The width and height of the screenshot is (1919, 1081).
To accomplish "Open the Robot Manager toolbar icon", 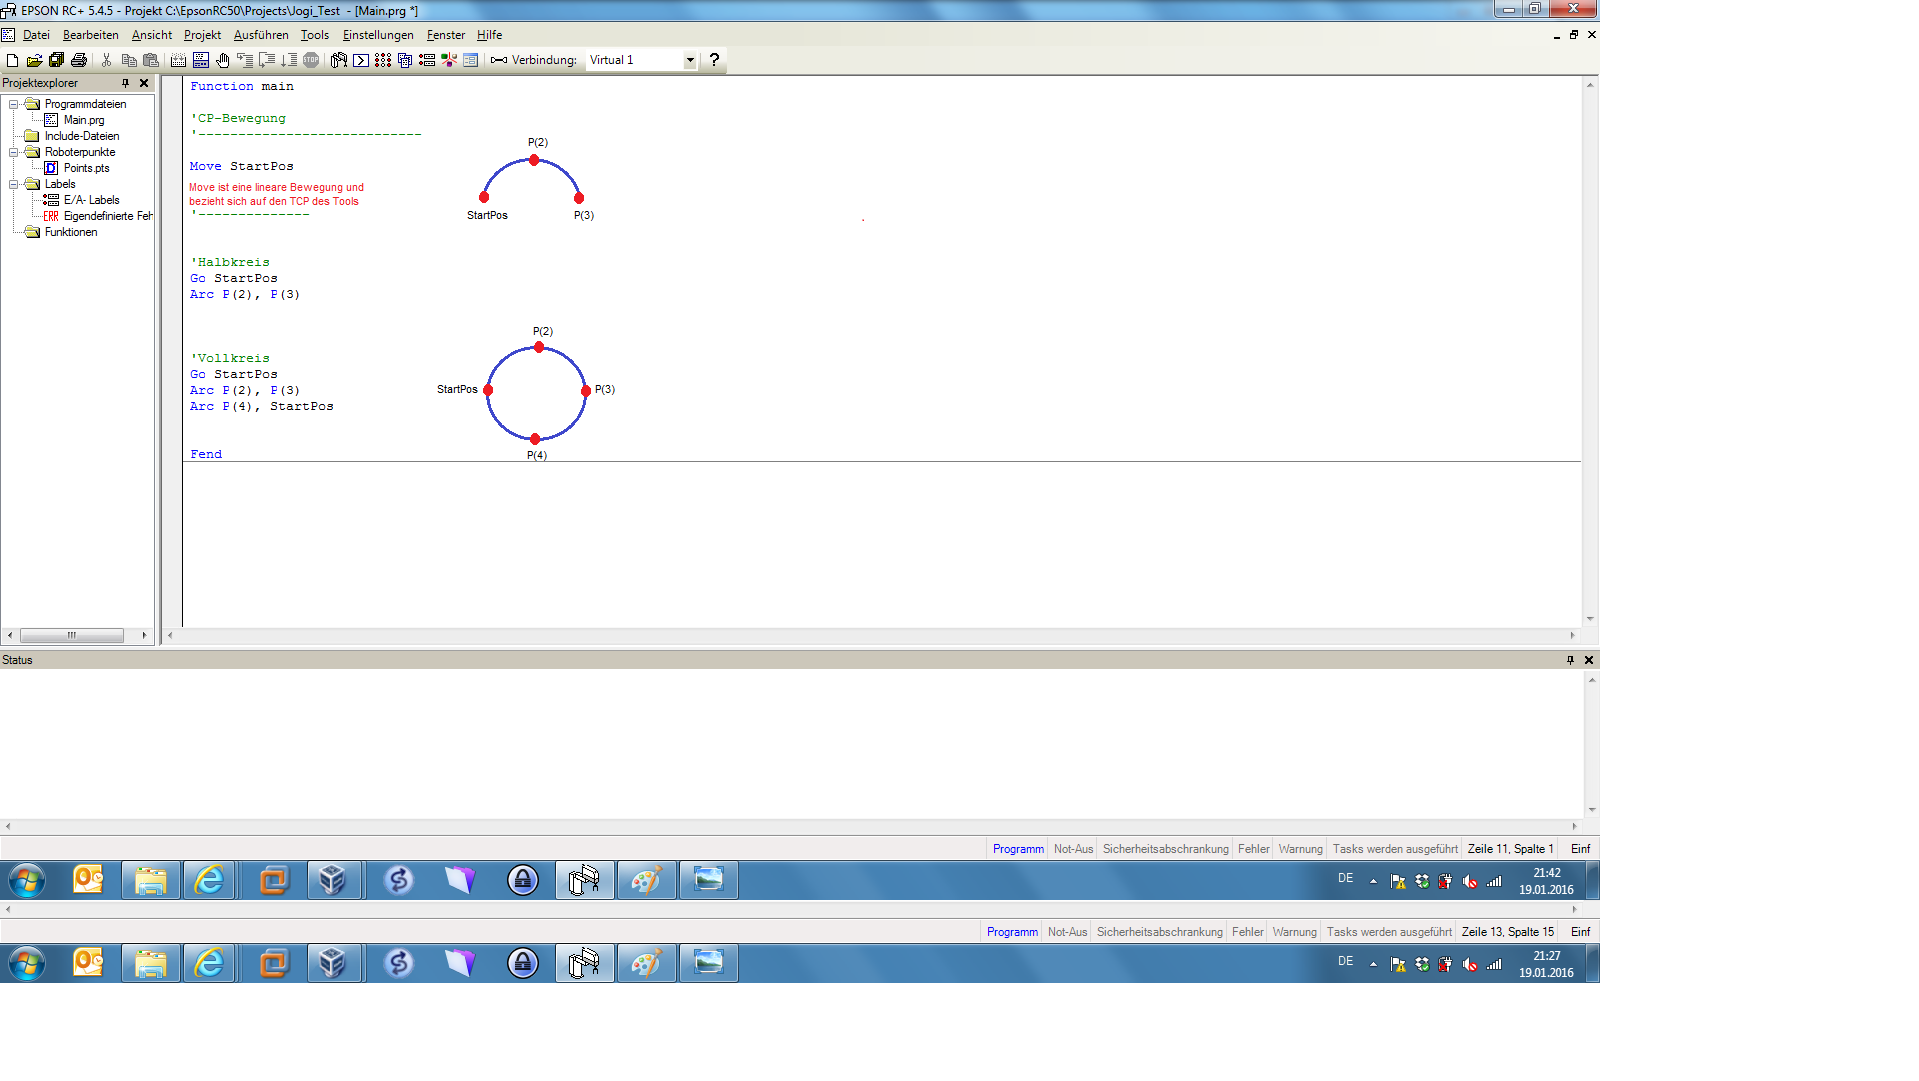I will tap(339, 60).
